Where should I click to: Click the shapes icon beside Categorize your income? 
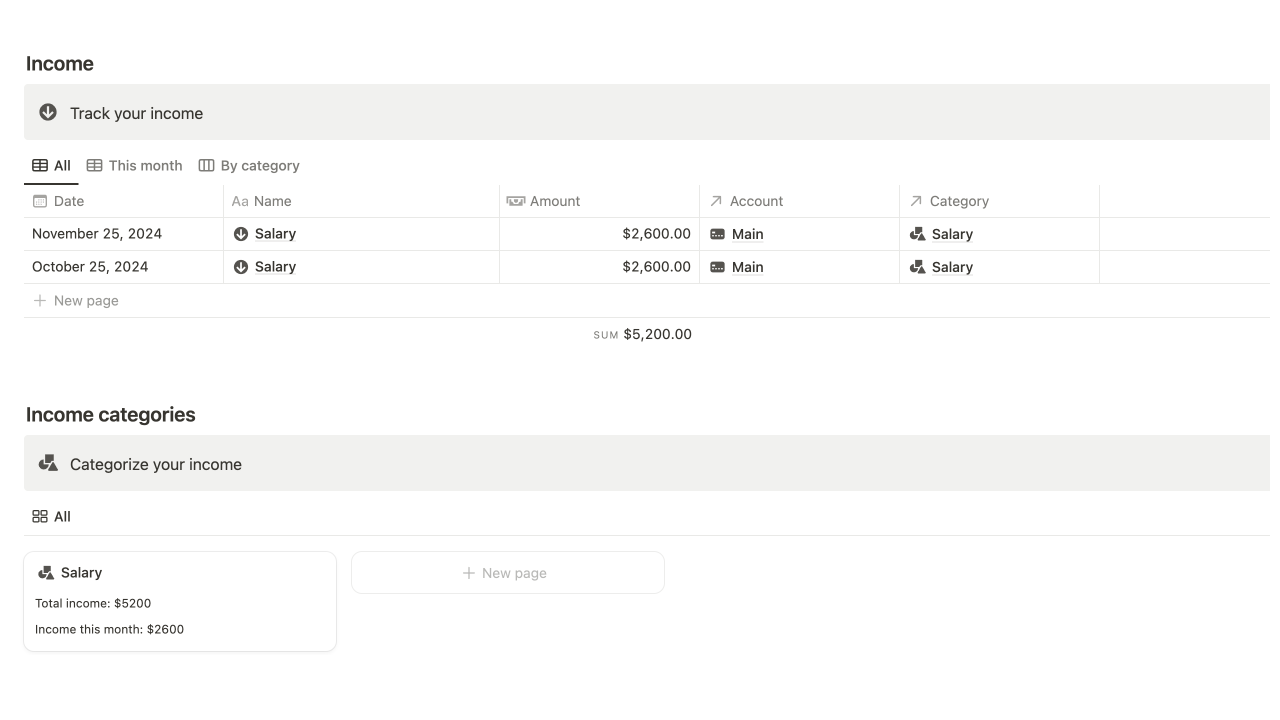point(48,463)
